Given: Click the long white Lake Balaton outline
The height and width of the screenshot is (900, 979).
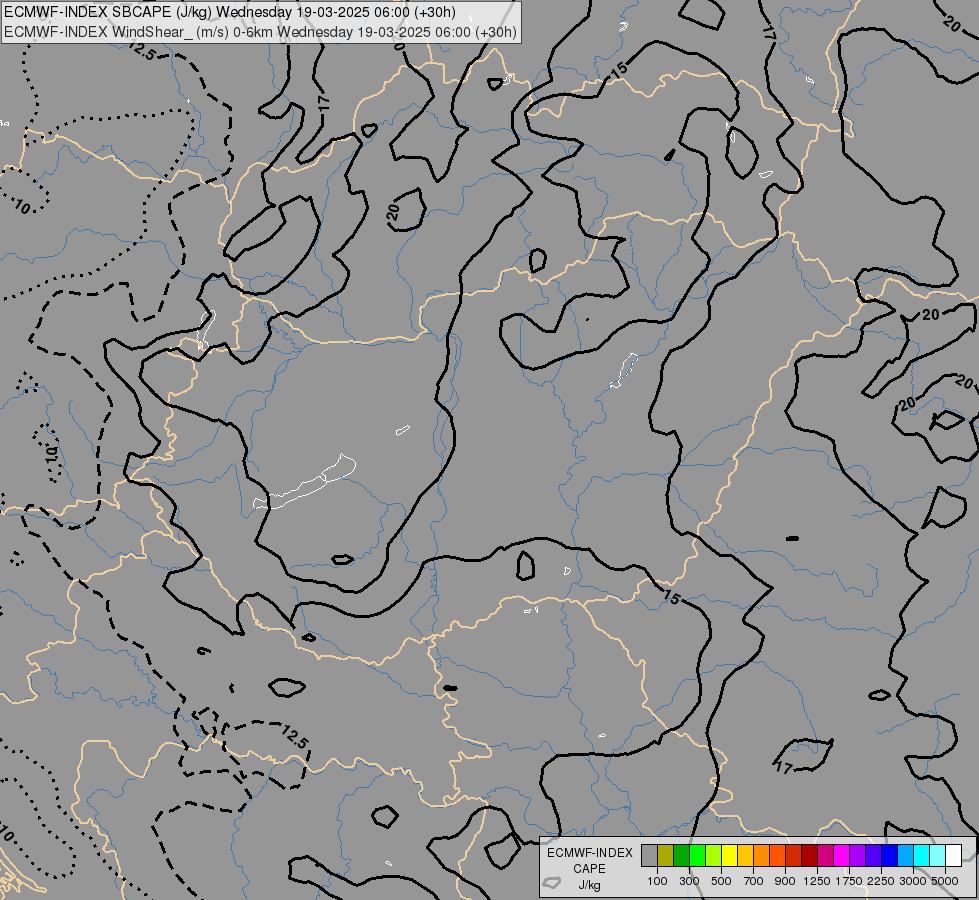Looking at the screenshot, I should (305, 482).
